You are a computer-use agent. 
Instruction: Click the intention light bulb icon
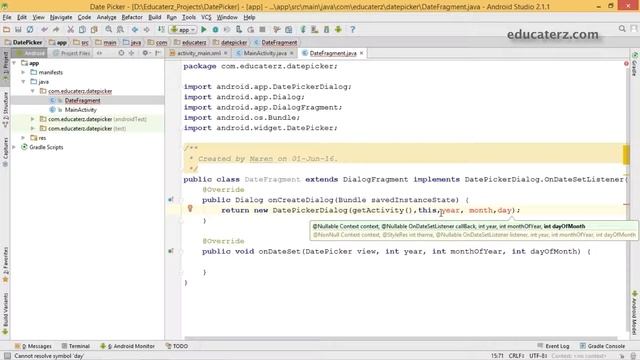190,209
